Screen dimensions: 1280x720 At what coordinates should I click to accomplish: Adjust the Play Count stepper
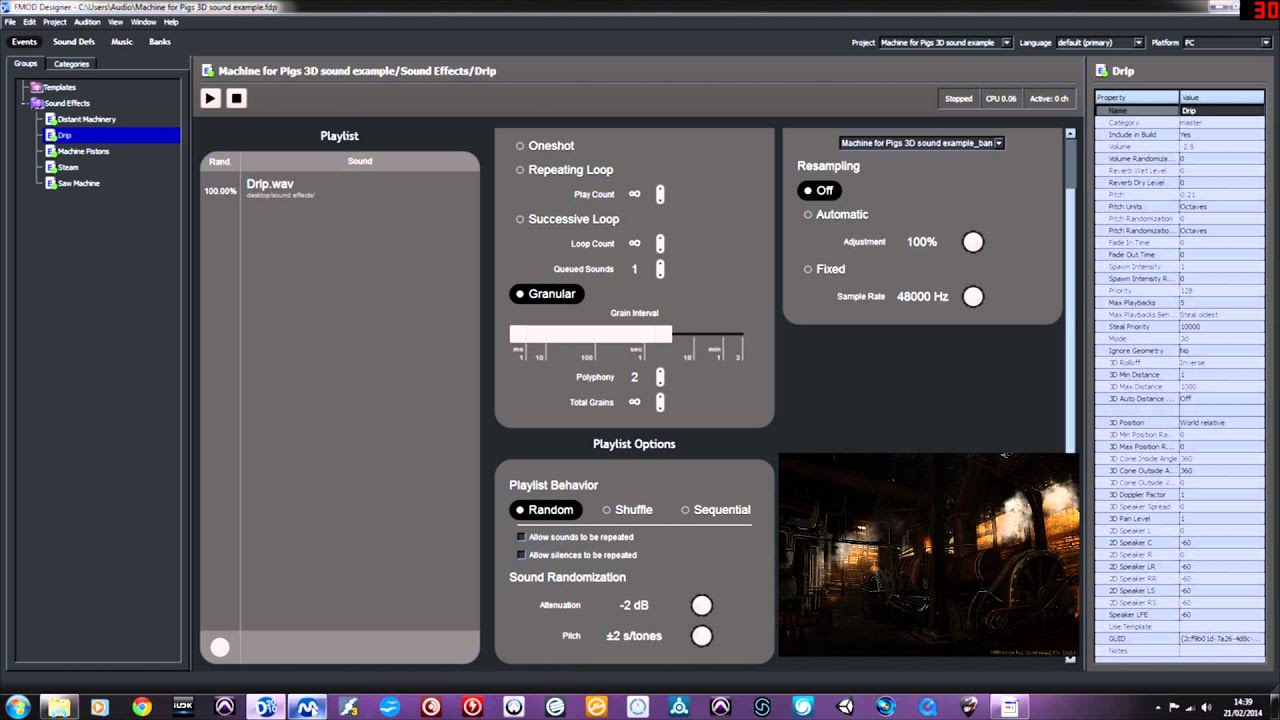click(660, 195)
